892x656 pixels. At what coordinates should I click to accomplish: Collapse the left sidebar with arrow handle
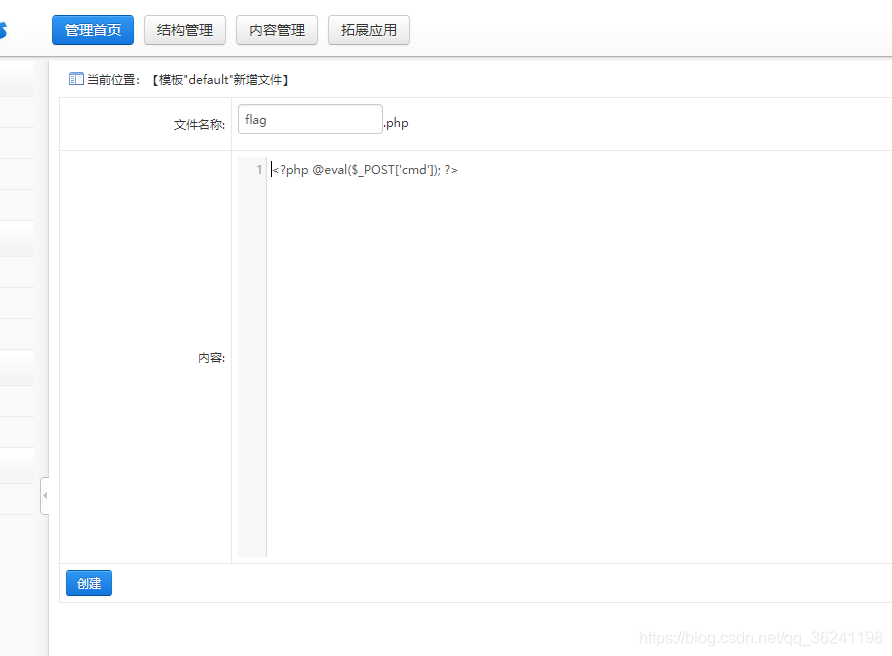tap(45, 496)
